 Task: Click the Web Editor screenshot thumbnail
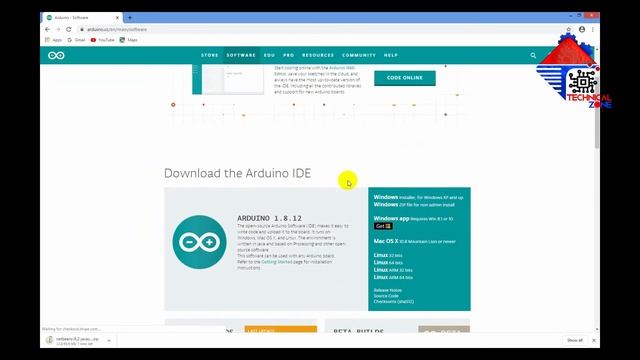click(x=228, y=79)
